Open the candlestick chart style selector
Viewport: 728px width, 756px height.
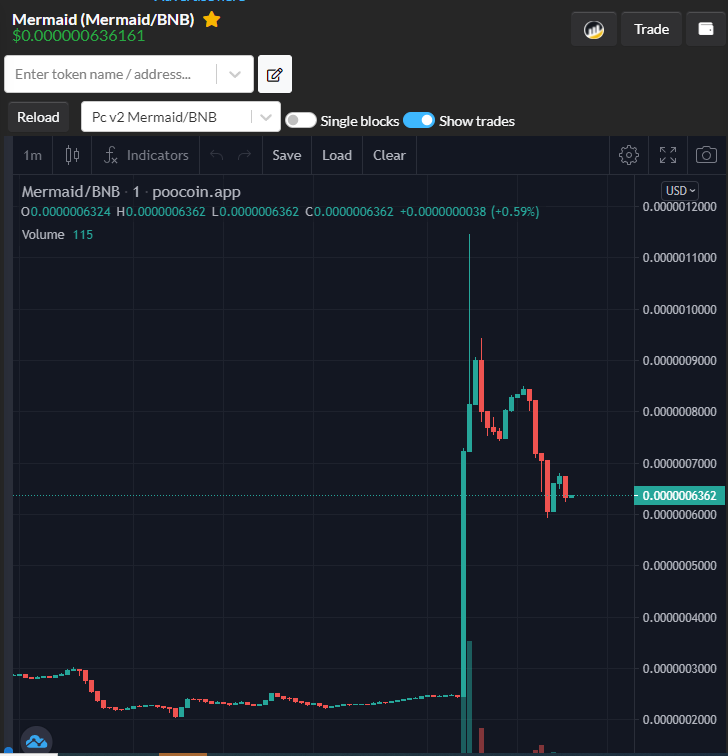72,155
